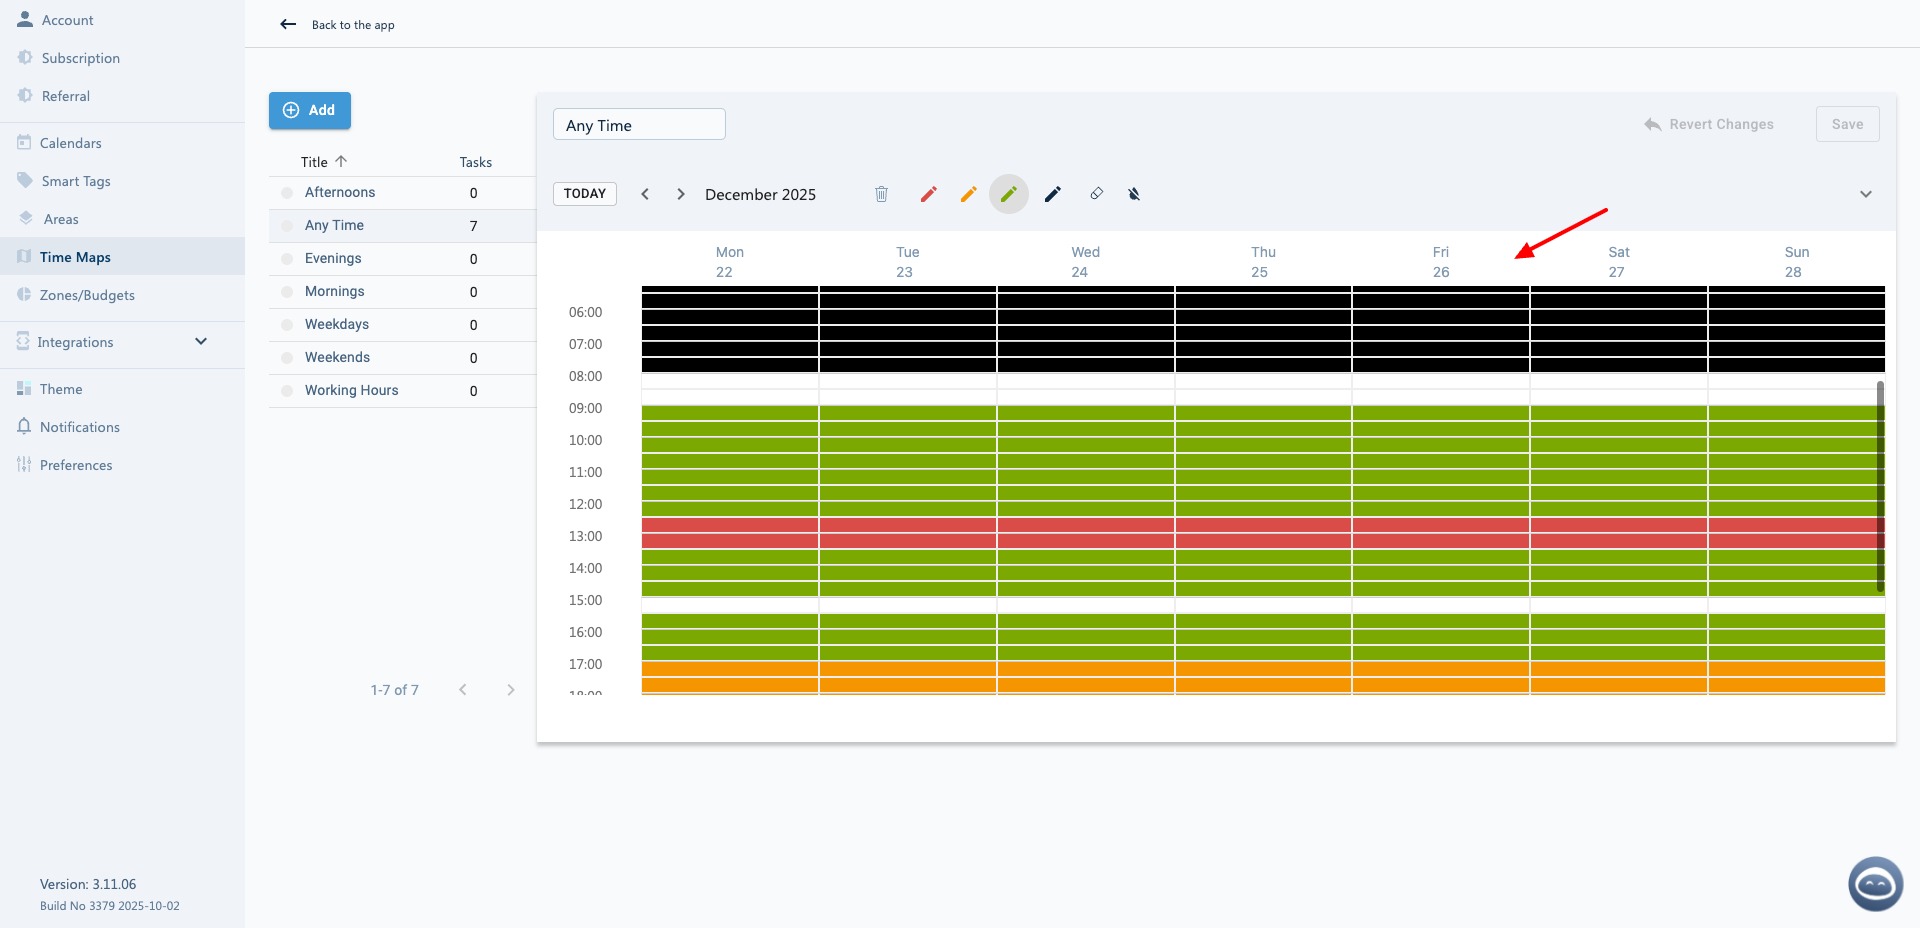1920x928 pixels.
Task: Expand the time map toolbar chevron
Action: point(1865,194)
